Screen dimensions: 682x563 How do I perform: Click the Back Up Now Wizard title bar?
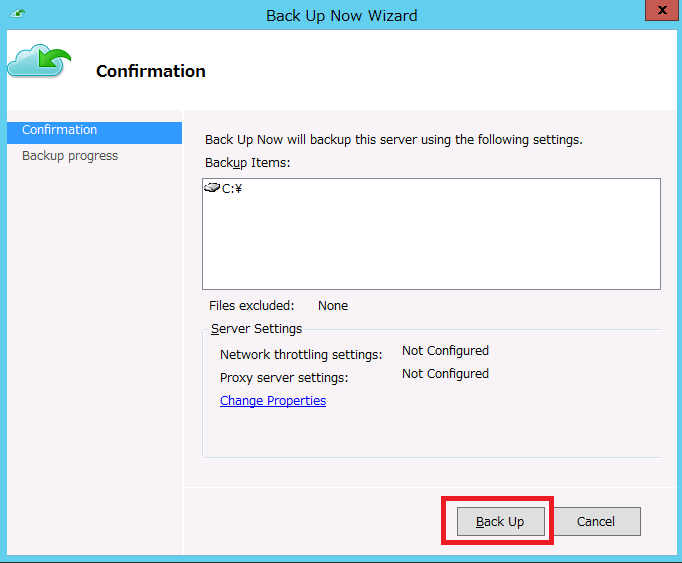[341, 15]
